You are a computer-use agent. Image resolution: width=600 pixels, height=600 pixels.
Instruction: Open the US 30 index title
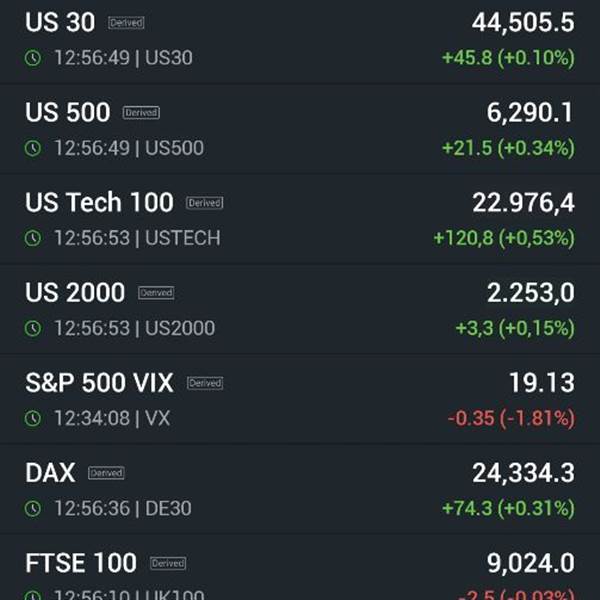pos(60,22)
